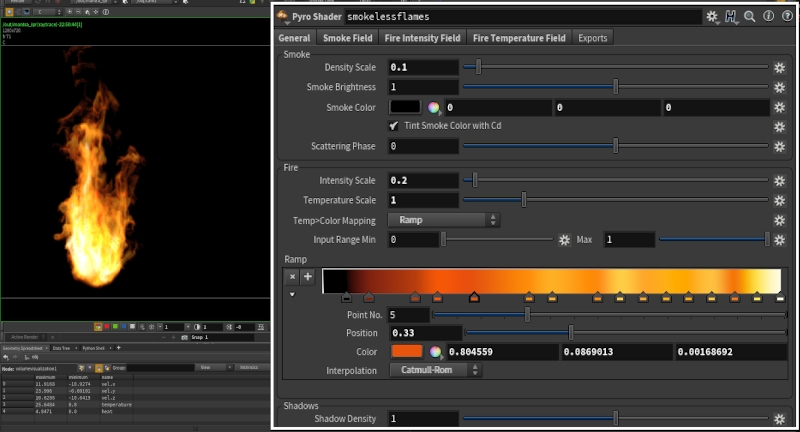Open the Fire Temperature Field tab

[x=518, y=38]
